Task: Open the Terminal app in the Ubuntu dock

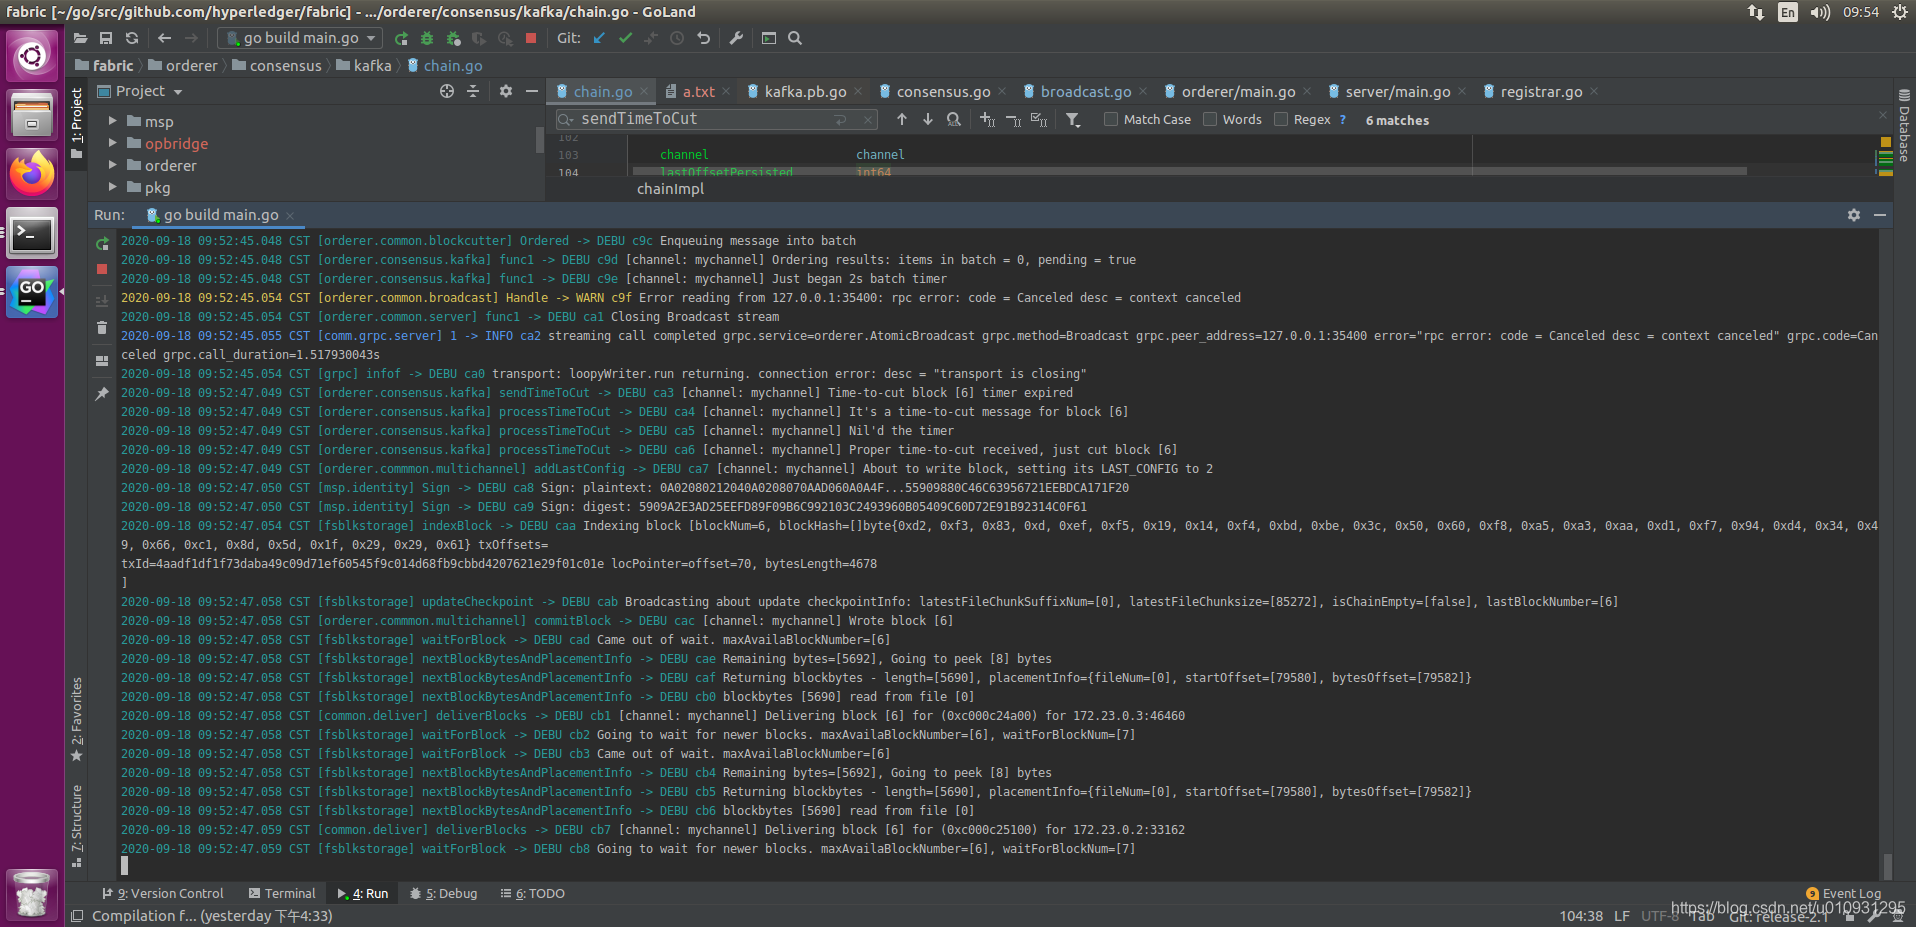Action: [32, 234]
